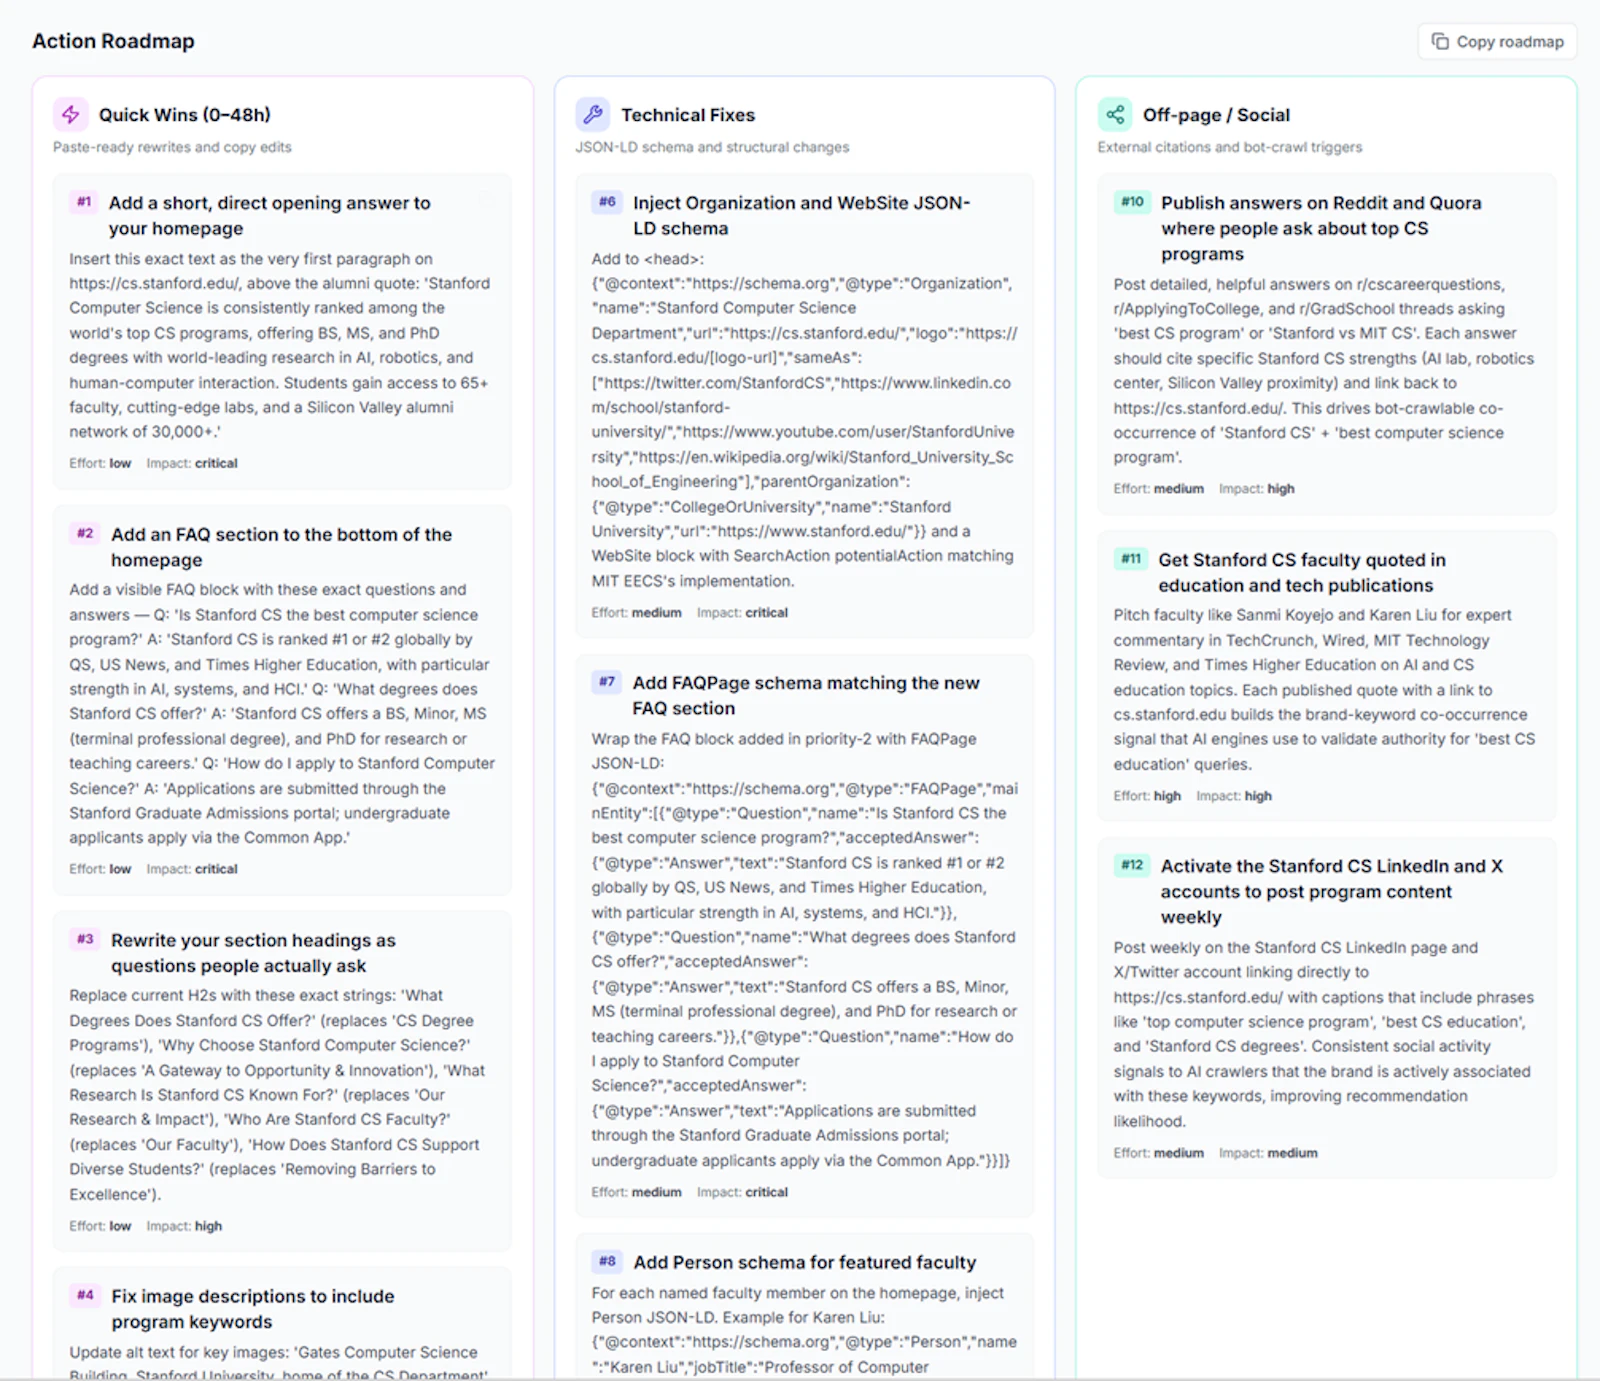Click 'Impact: medium' on card #12

tap(1268, 1153)
